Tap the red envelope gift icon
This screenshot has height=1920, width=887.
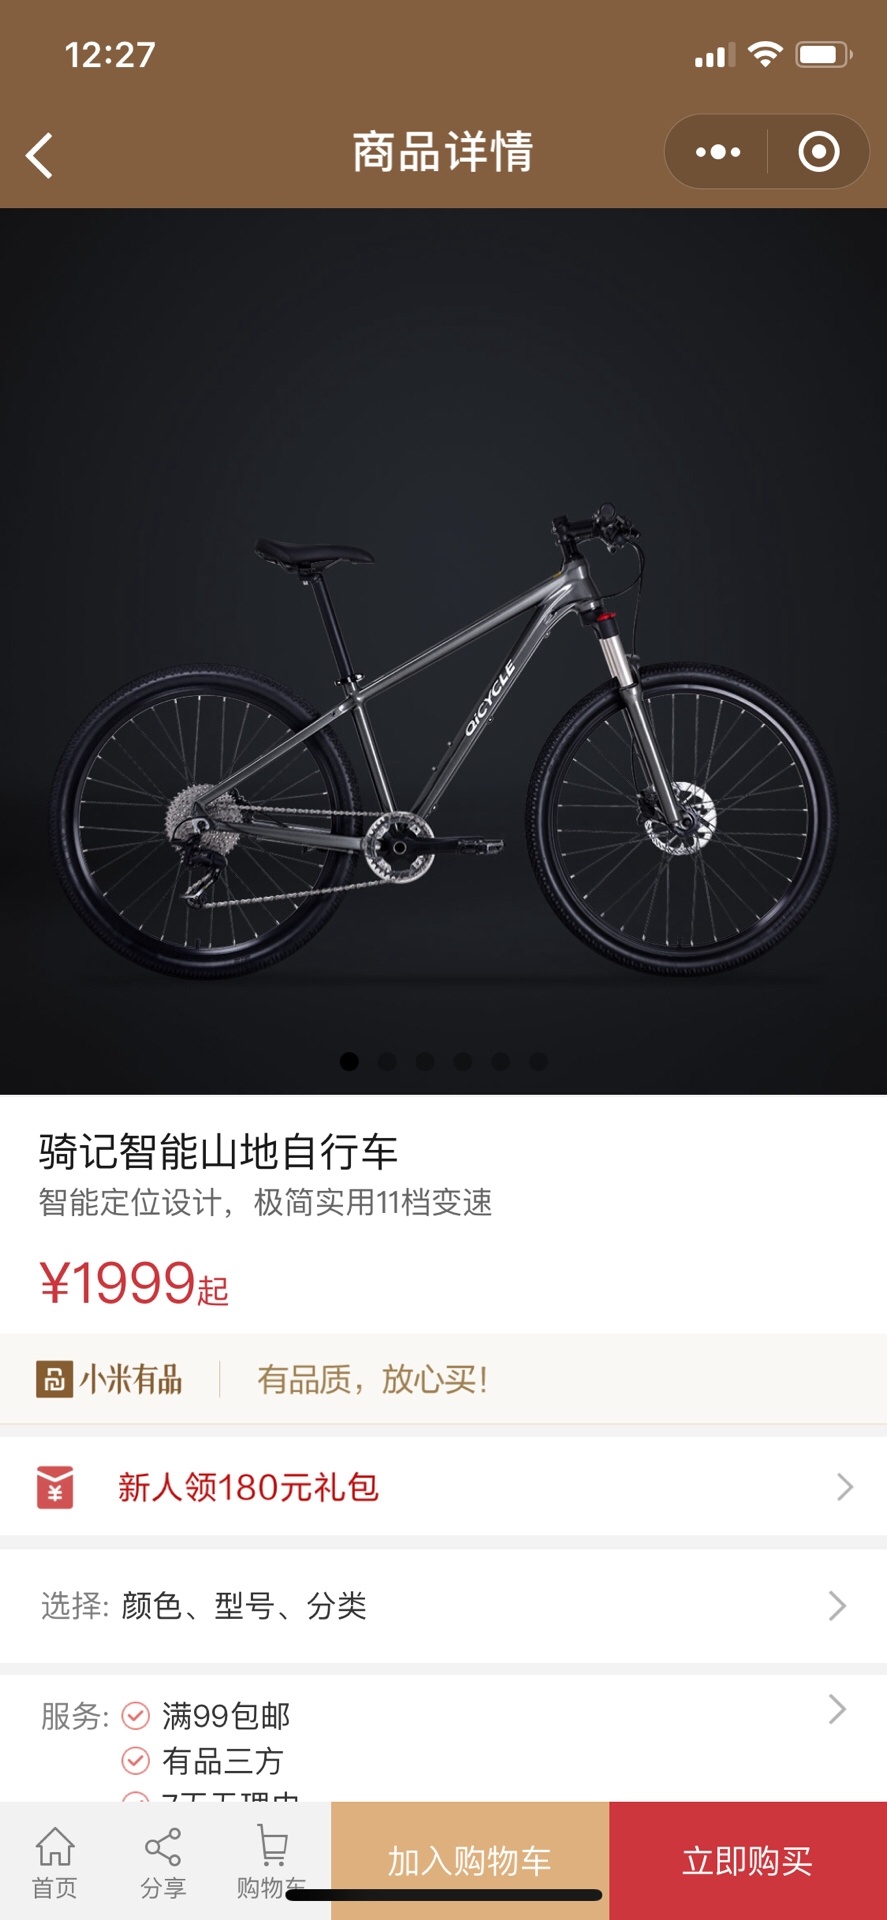(55, 1487)
